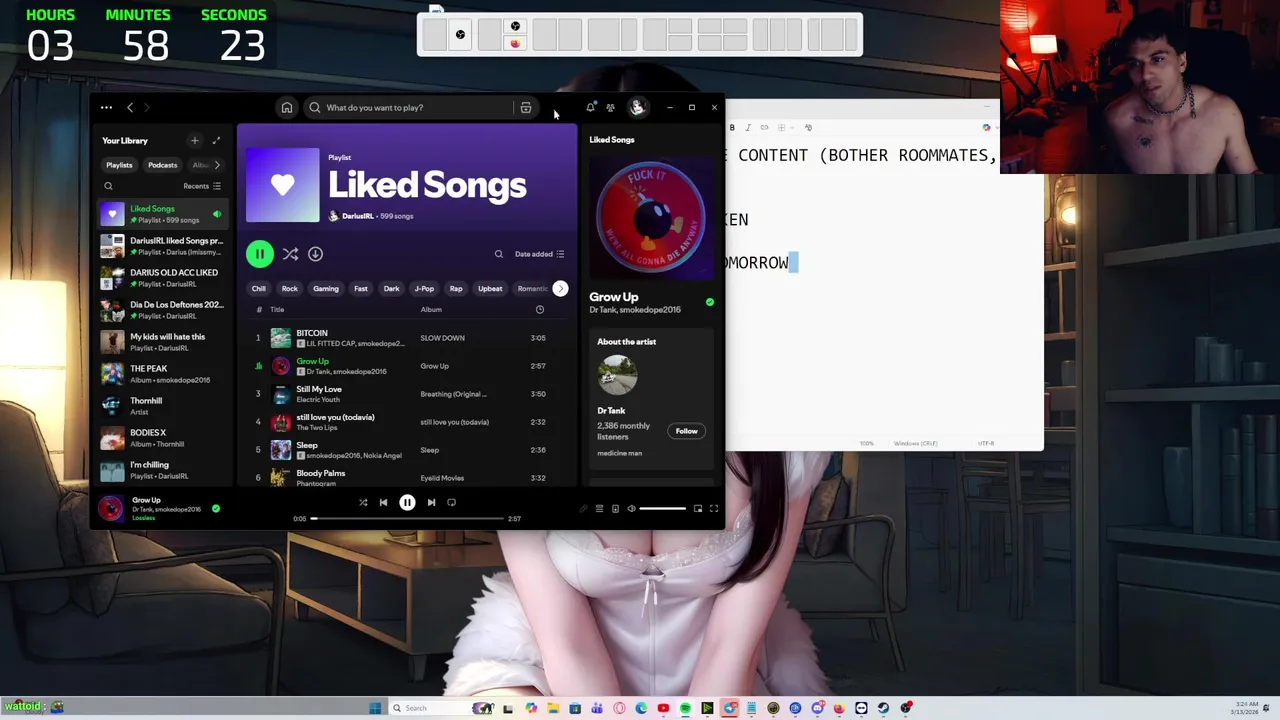Screen dimensions: 1280x720
Task: Open File Explorer from the taskbar
Action: (553, 708)
